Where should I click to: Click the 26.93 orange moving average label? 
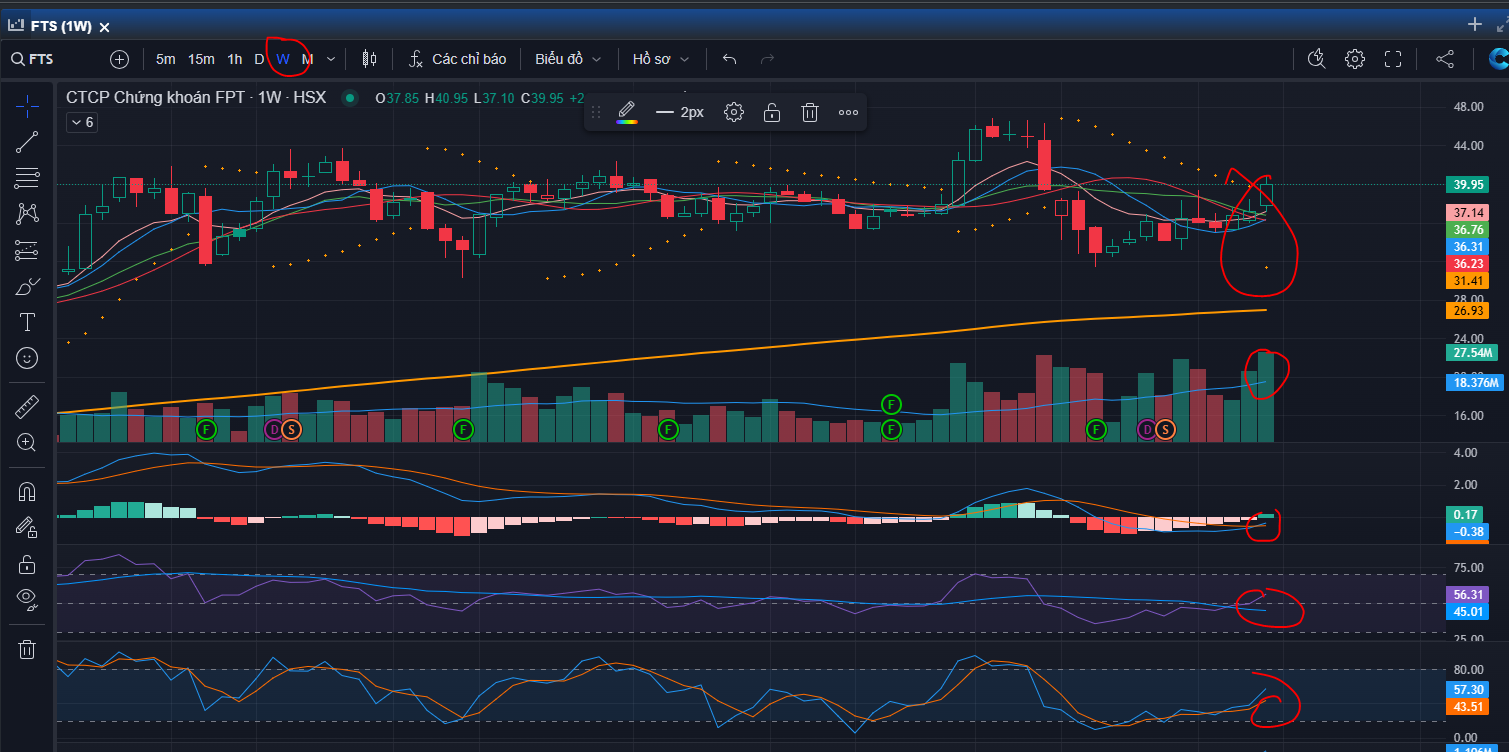click(1468, 311)
